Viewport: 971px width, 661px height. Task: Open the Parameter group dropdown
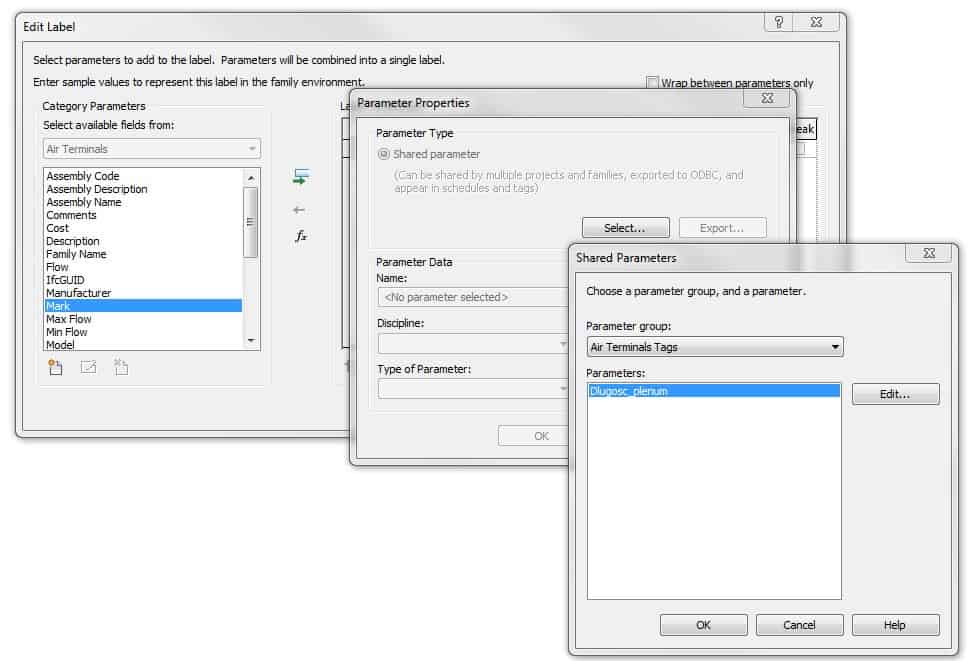click(x=714, y=347)
